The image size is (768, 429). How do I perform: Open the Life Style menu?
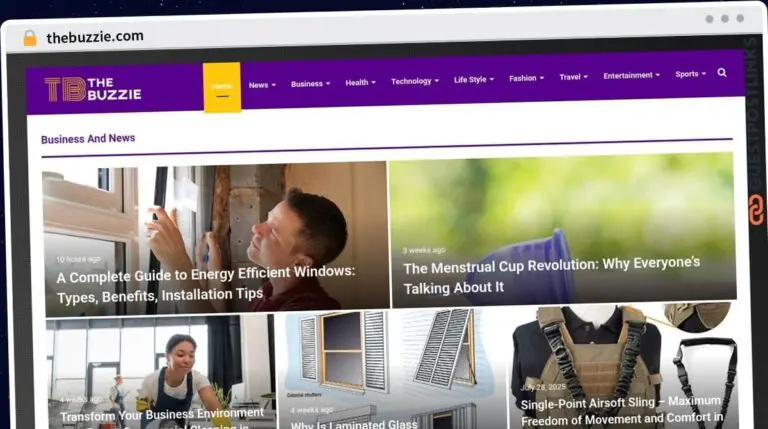[474, 79]
